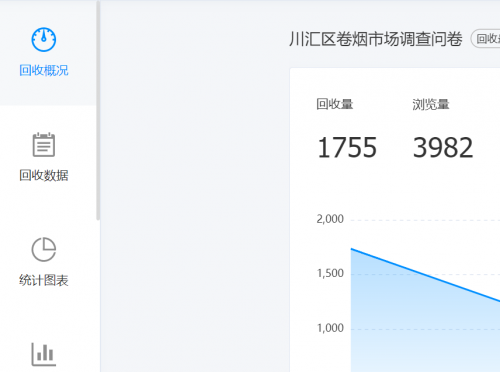Go to the 回收数据 text label
The width and height of the screenshot is (500, 372).
44,175
